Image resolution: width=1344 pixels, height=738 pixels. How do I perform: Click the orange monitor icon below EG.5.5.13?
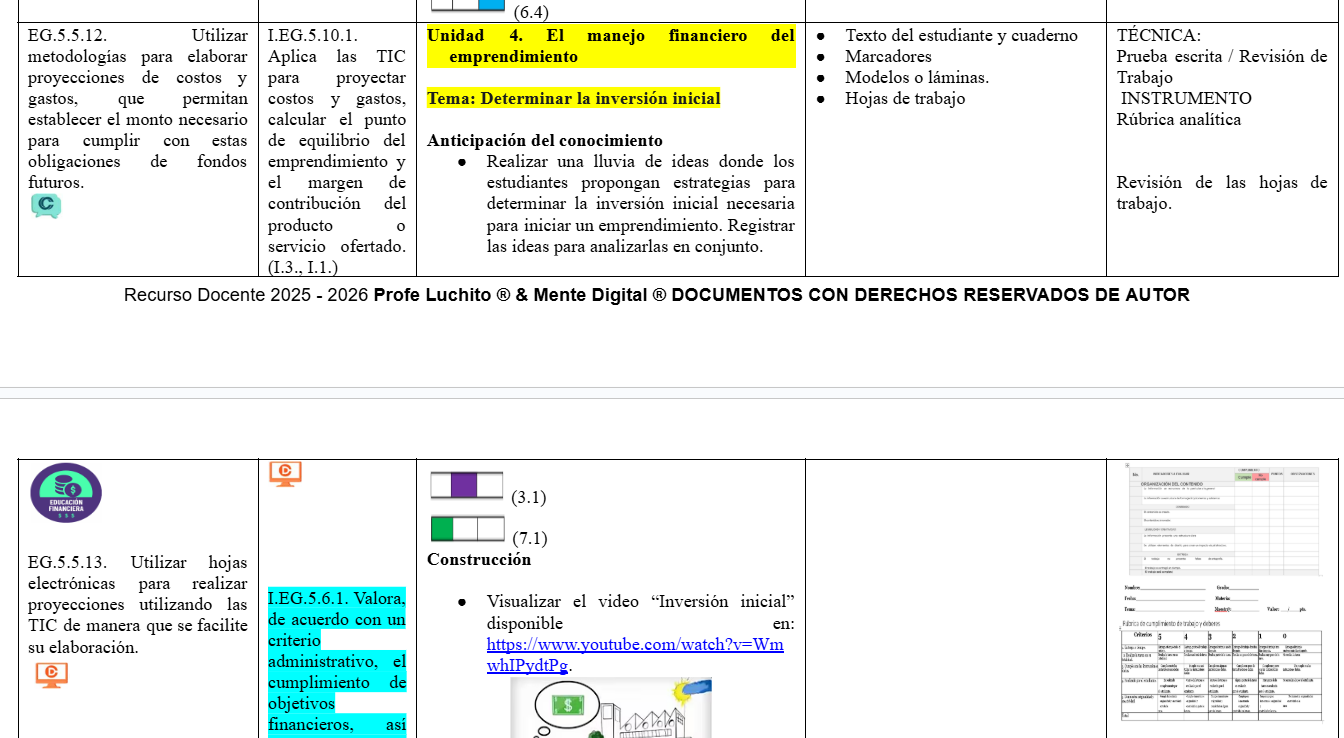click(52, 675)
